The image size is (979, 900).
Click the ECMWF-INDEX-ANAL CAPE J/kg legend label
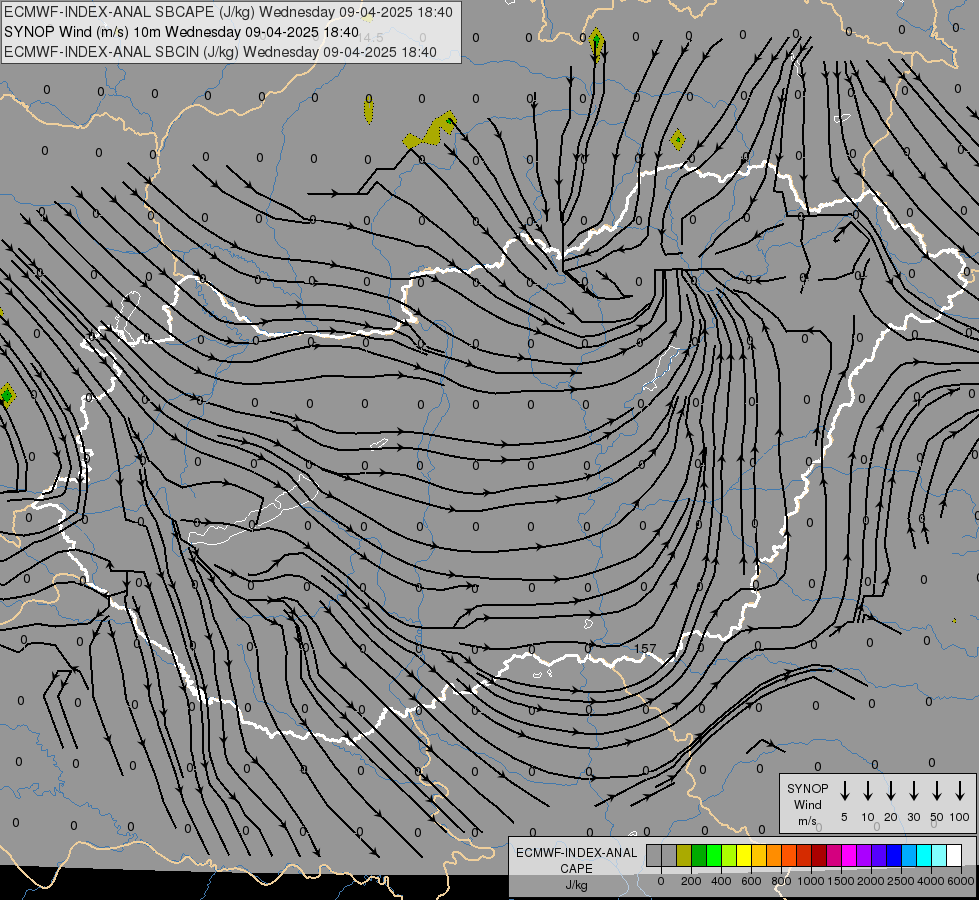tap(576, 868)
